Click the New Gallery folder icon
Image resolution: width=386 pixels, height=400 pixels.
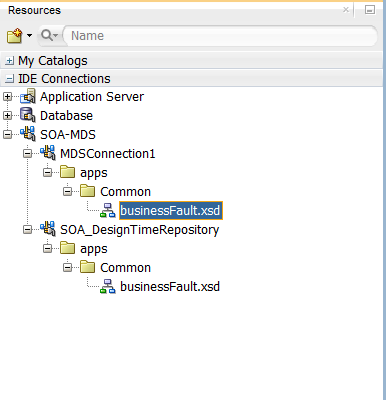(x=14, y=35)
